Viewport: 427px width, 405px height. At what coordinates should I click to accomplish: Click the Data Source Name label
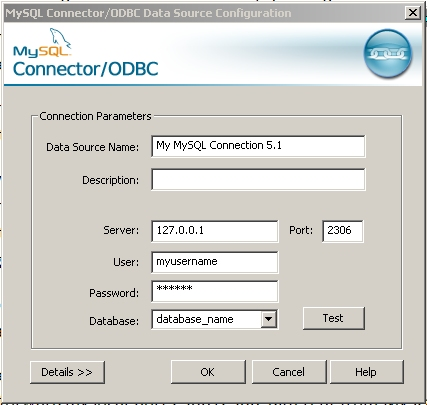(92, 147)
